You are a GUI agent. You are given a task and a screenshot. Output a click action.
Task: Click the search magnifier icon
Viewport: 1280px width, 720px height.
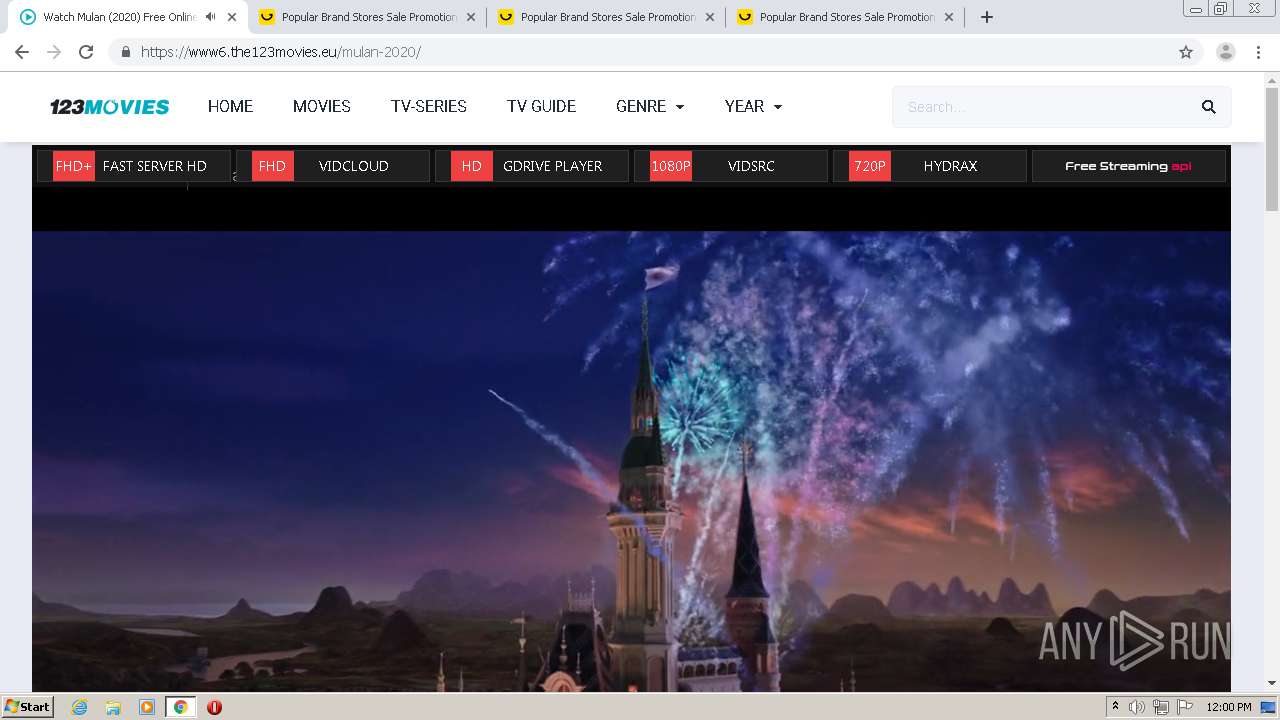[1208, 107]
